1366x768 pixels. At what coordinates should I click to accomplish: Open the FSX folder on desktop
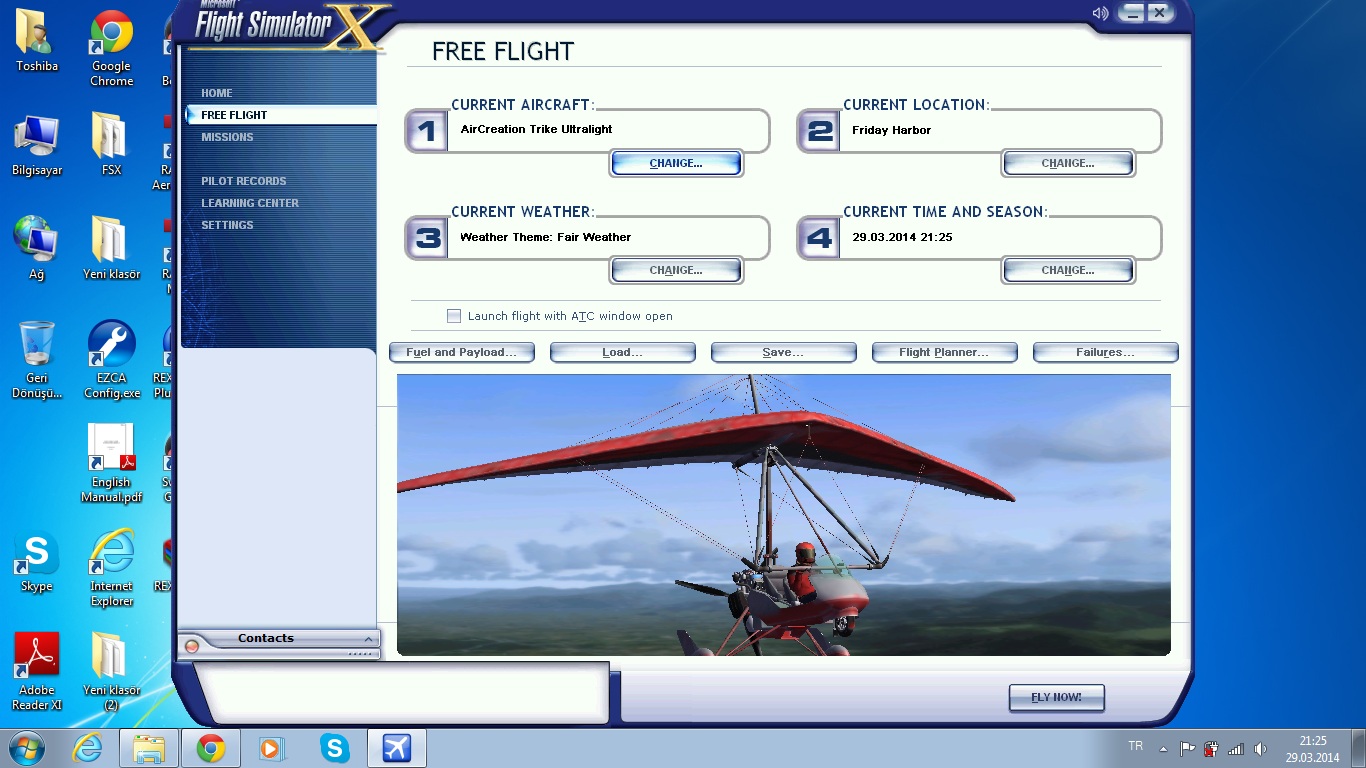point(111,145)
